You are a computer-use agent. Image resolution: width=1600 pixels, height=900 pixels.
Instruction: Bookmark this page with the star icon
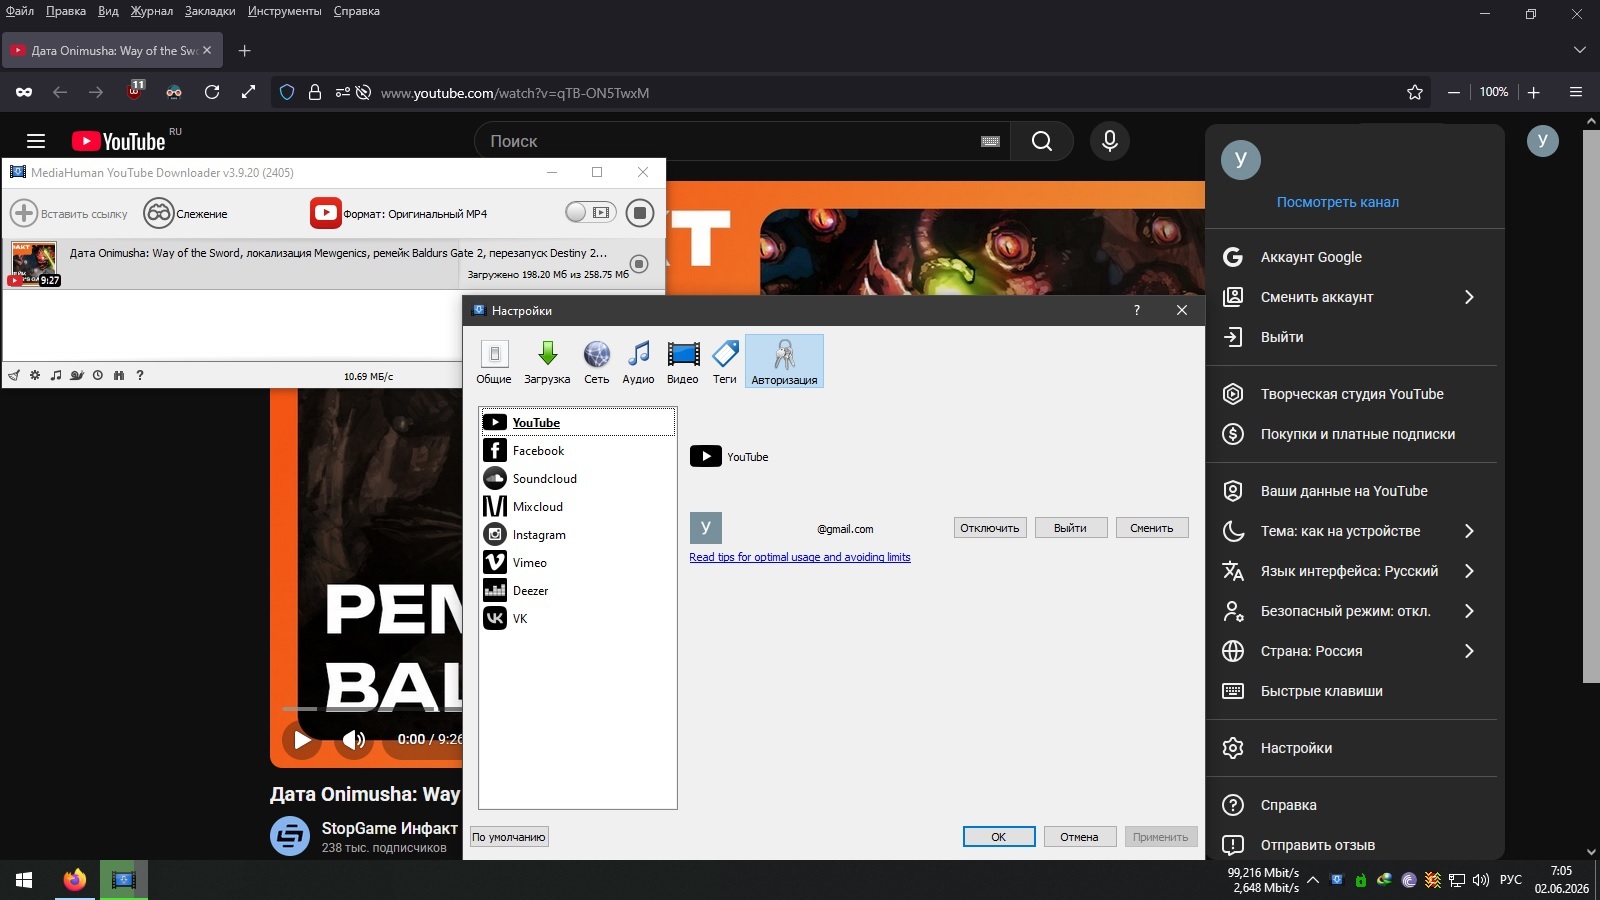pyautogui.click(x=1415, y=92)
